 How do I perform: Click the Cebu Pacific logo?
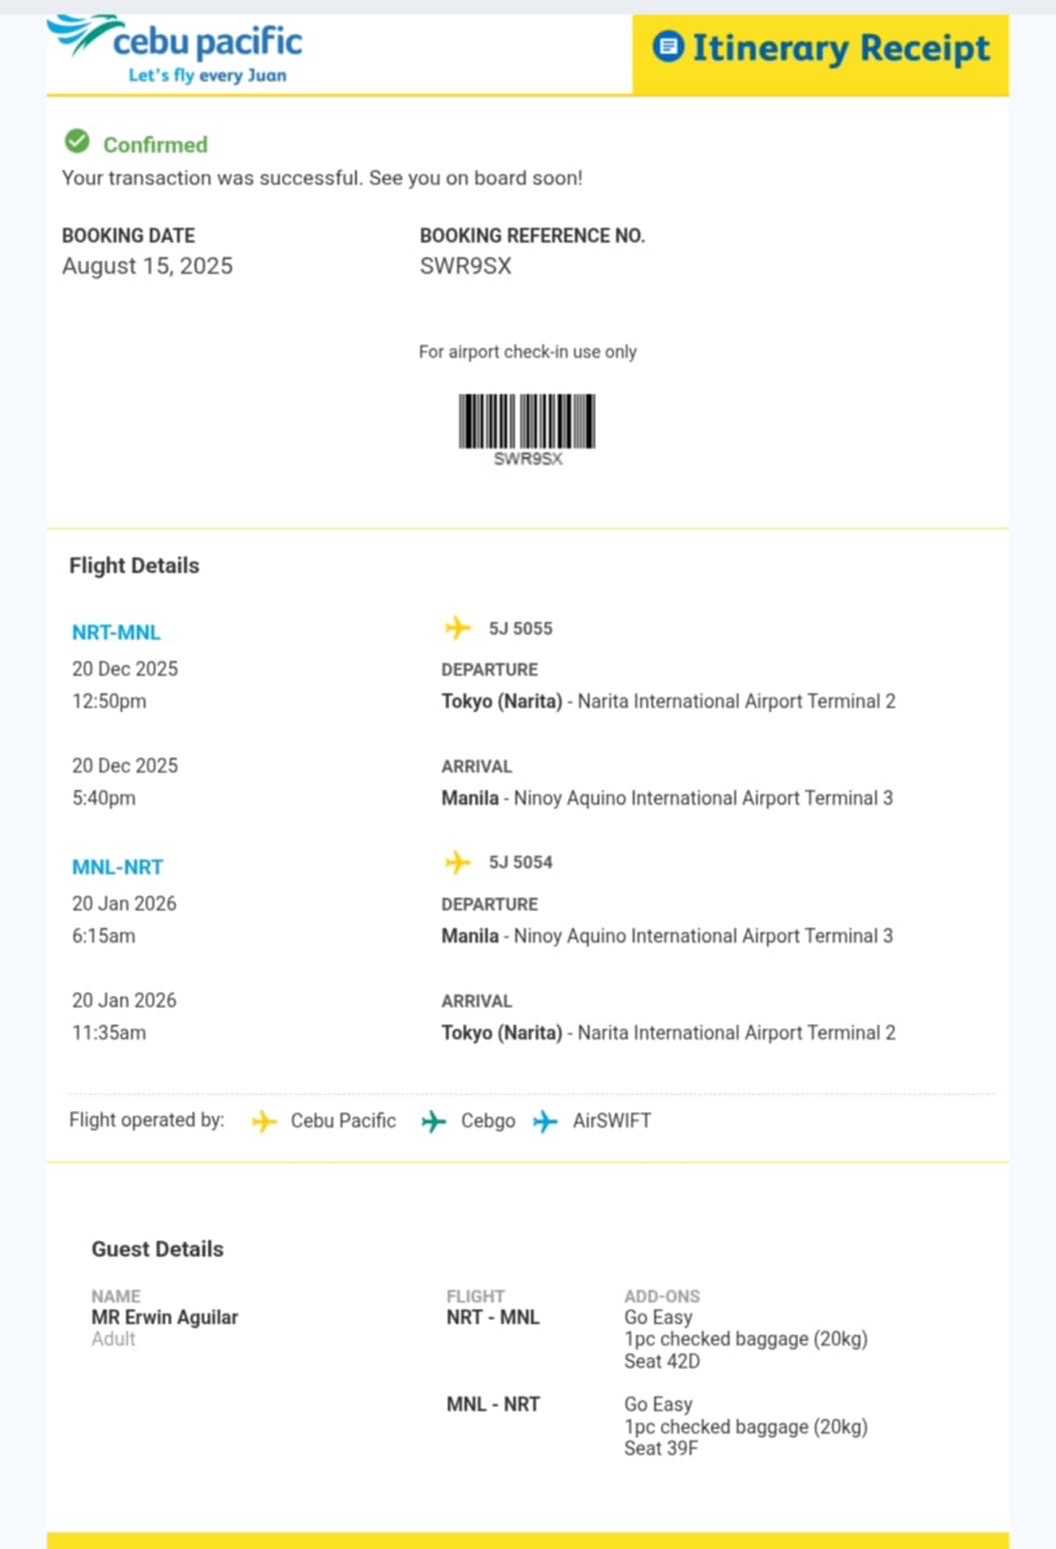pyautogui.click(x=175, y=48)
